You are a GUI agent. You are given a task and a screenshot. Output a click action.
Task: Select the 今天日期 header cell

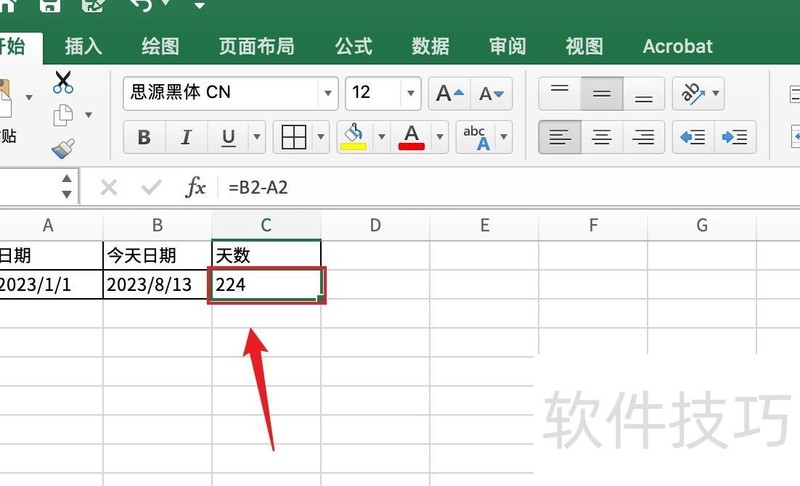click(157, 255)
